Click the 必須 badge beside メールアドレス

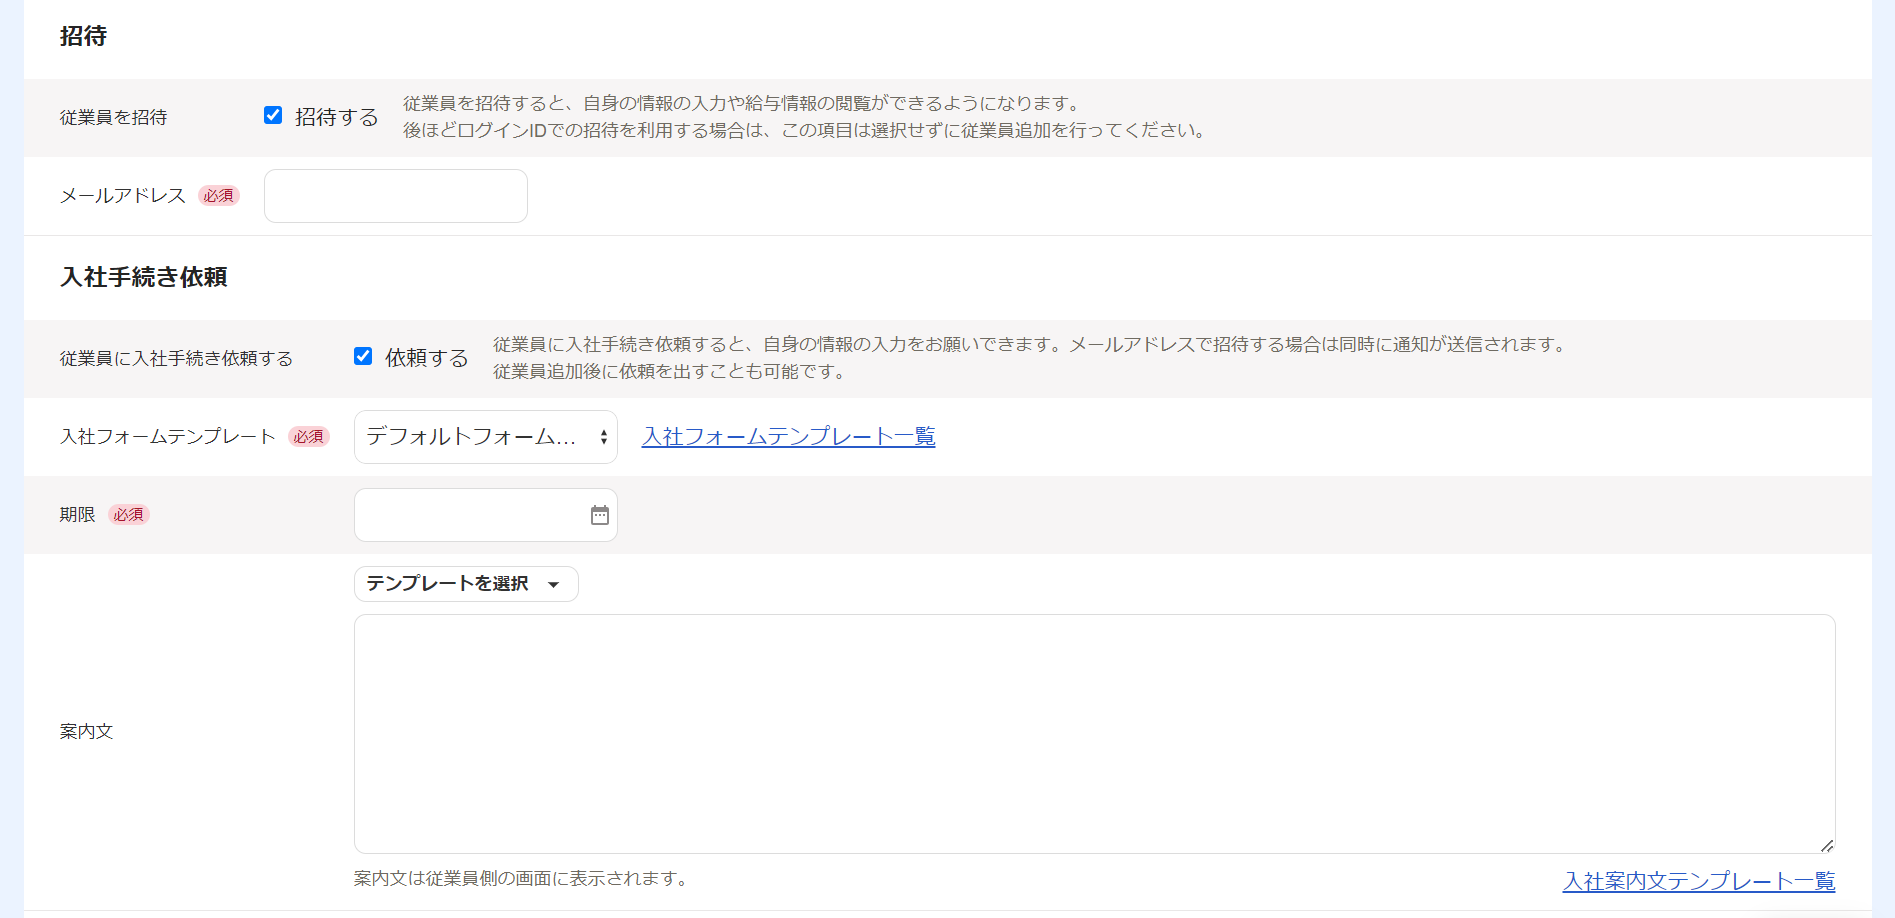pyautogui.click(x=219, y=196)
